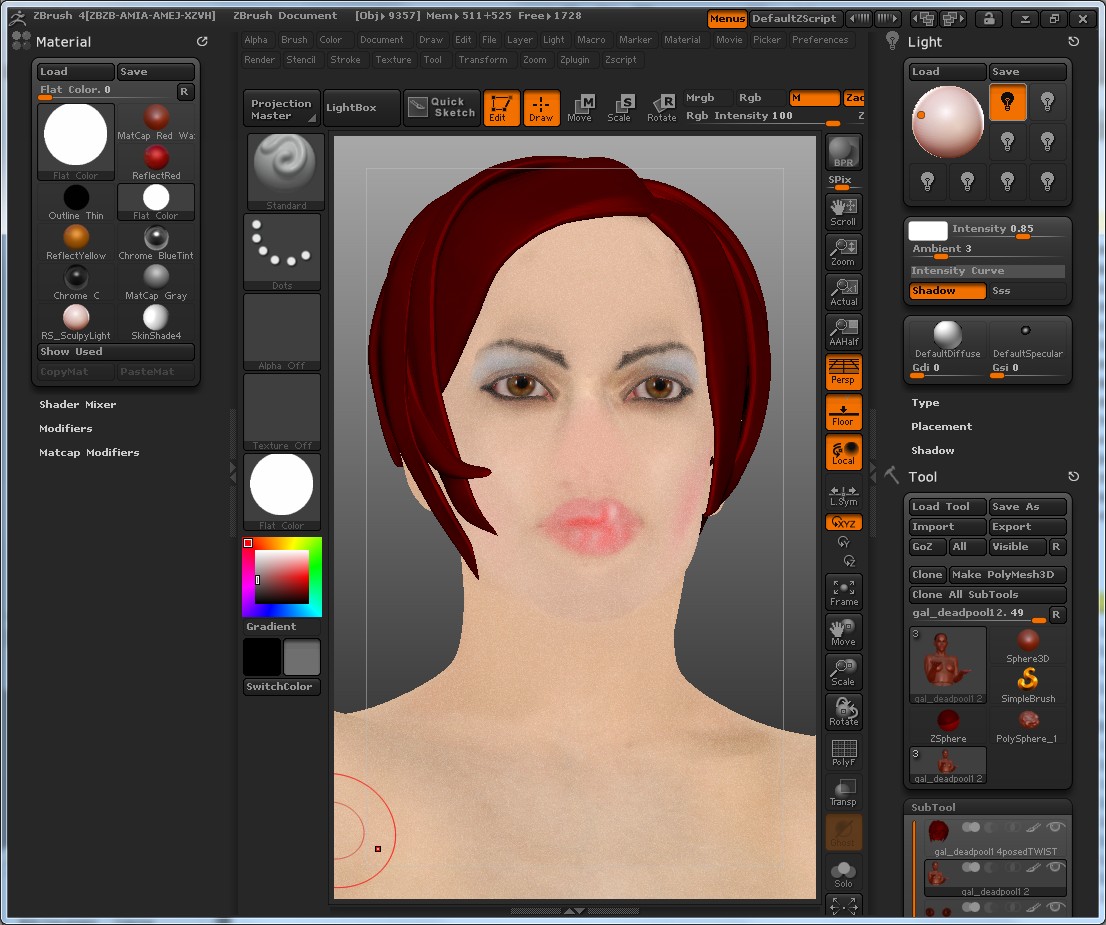Click the Clone All SubTools button
The width and height of the screenshot is (1106, 925).
click(987, 594)
